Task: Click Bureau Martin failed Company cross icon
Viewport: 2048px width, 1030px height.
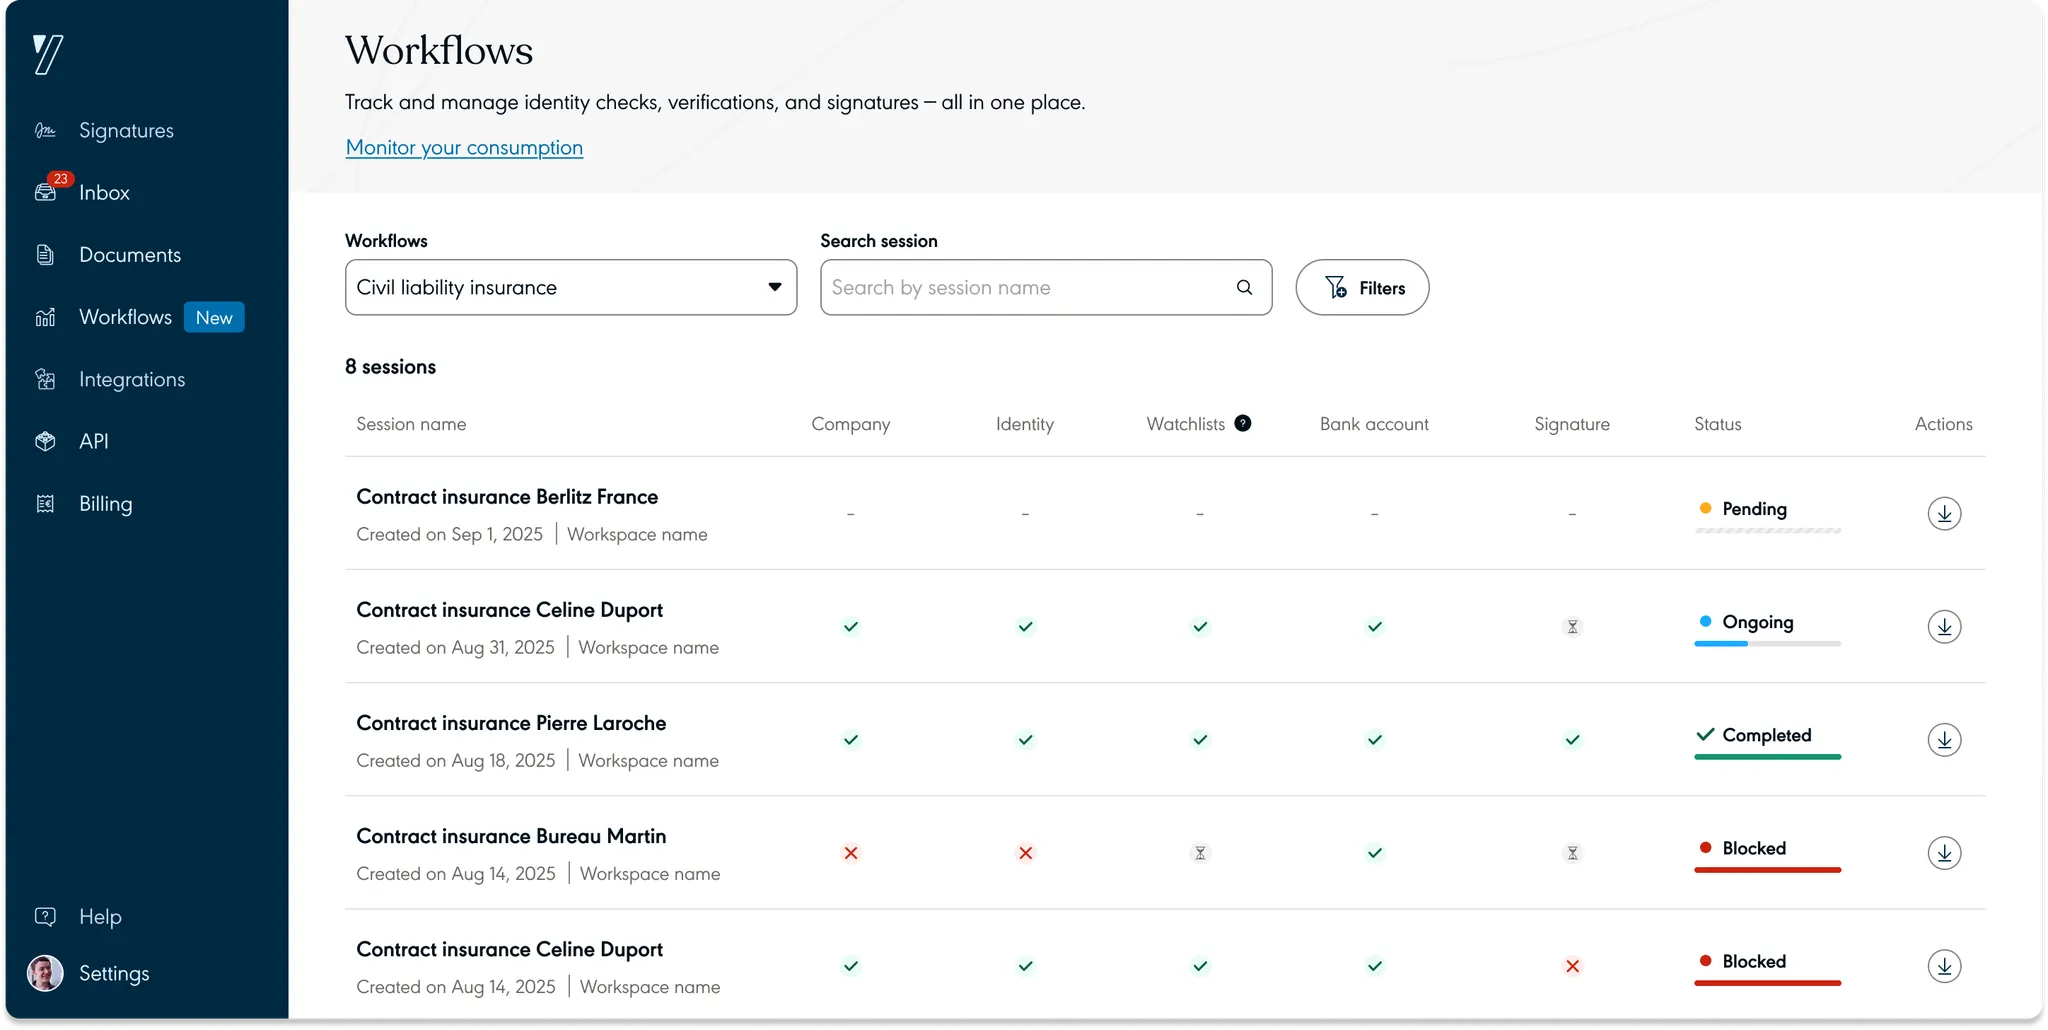Action: tap(851, 853)
